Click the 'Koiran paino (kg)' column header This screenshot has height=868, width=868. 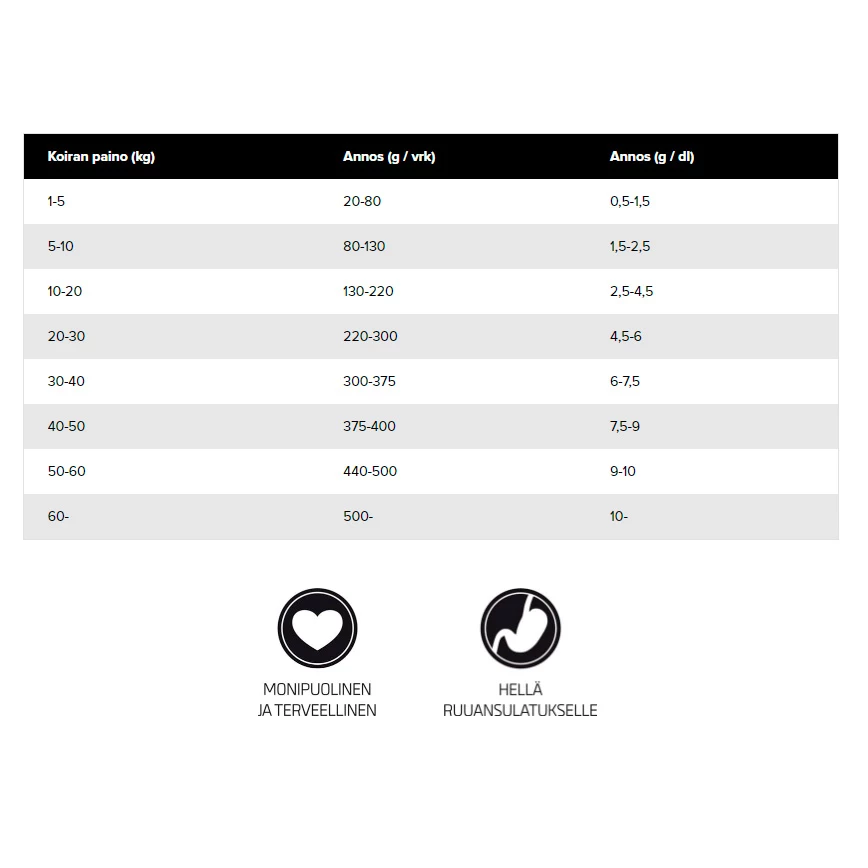click(x=101, y=157)
